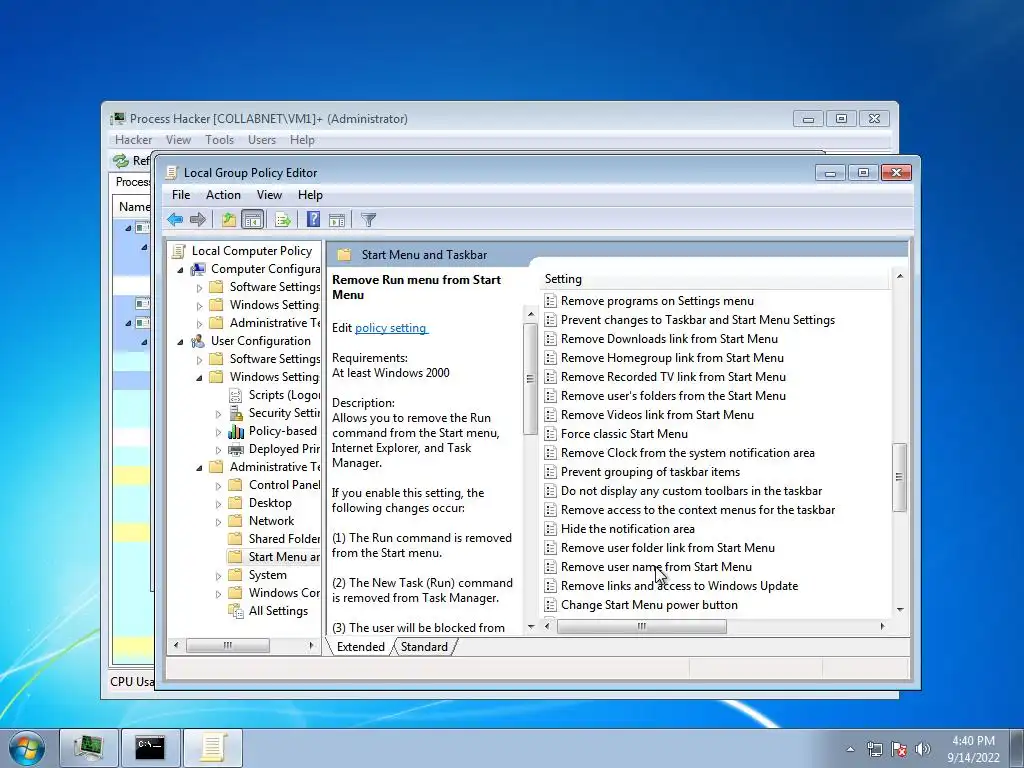Collapse the User Configuration node
This screenshot has height=768, width=1024.
click(180, 342)
